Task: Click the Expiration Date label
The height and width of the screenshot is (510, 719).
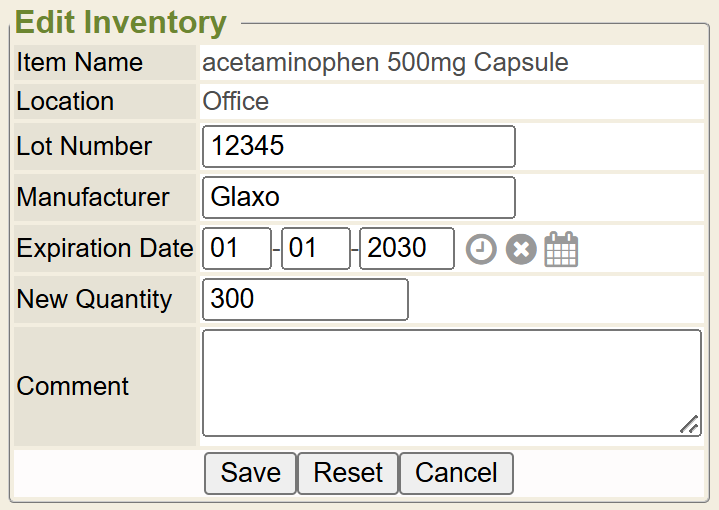Action: click(105, 249)
